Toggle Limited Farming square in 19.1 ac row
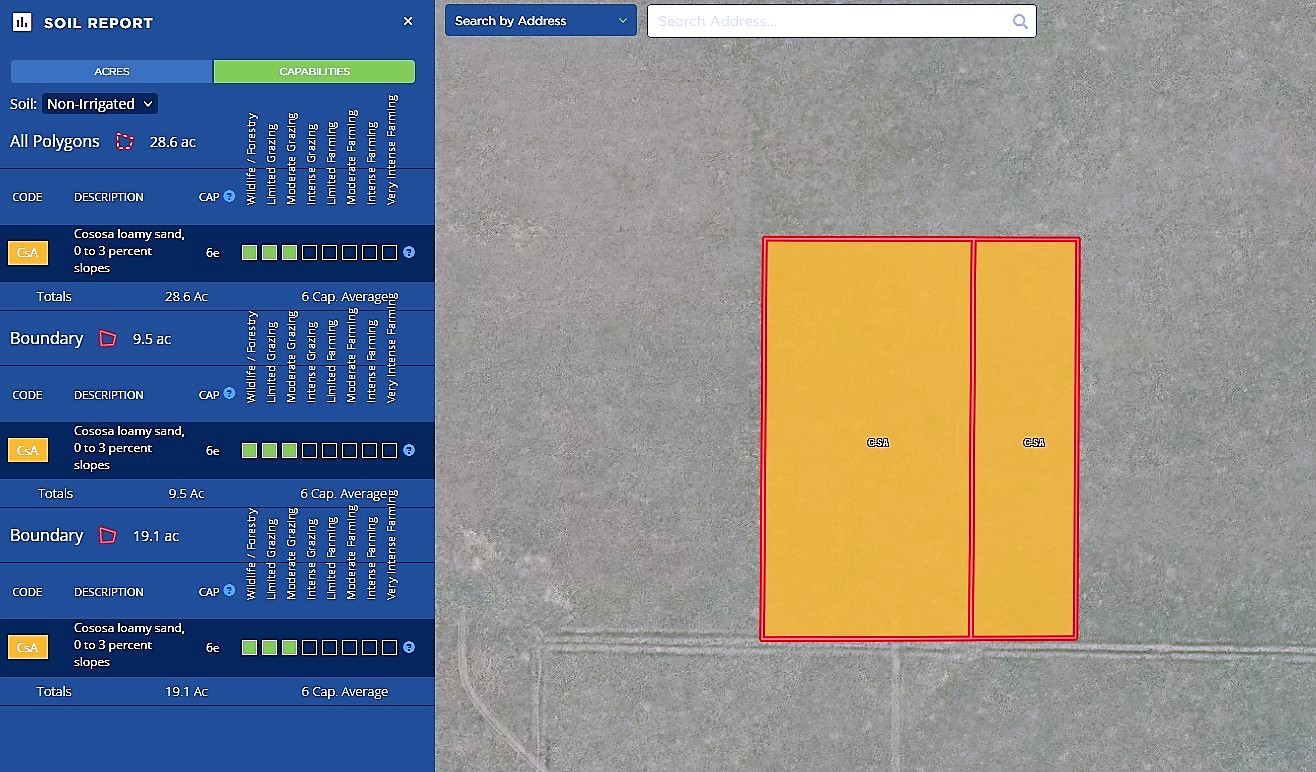Screen dimensions: 1316x772 [x=329, y=647]
